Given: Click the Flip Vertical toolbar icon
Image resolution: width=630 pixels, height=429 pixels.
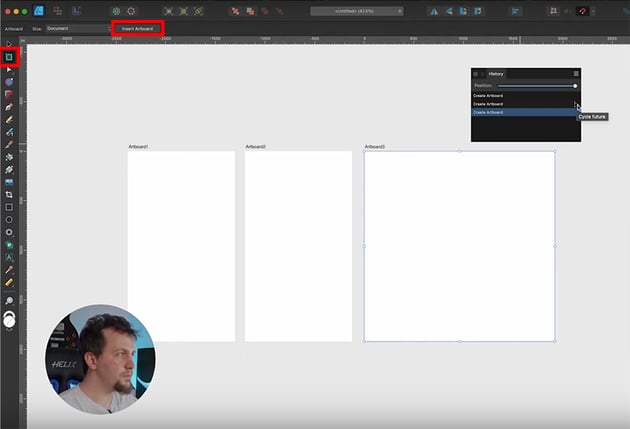Looking at the screenshot, I should tap(449, 11).
